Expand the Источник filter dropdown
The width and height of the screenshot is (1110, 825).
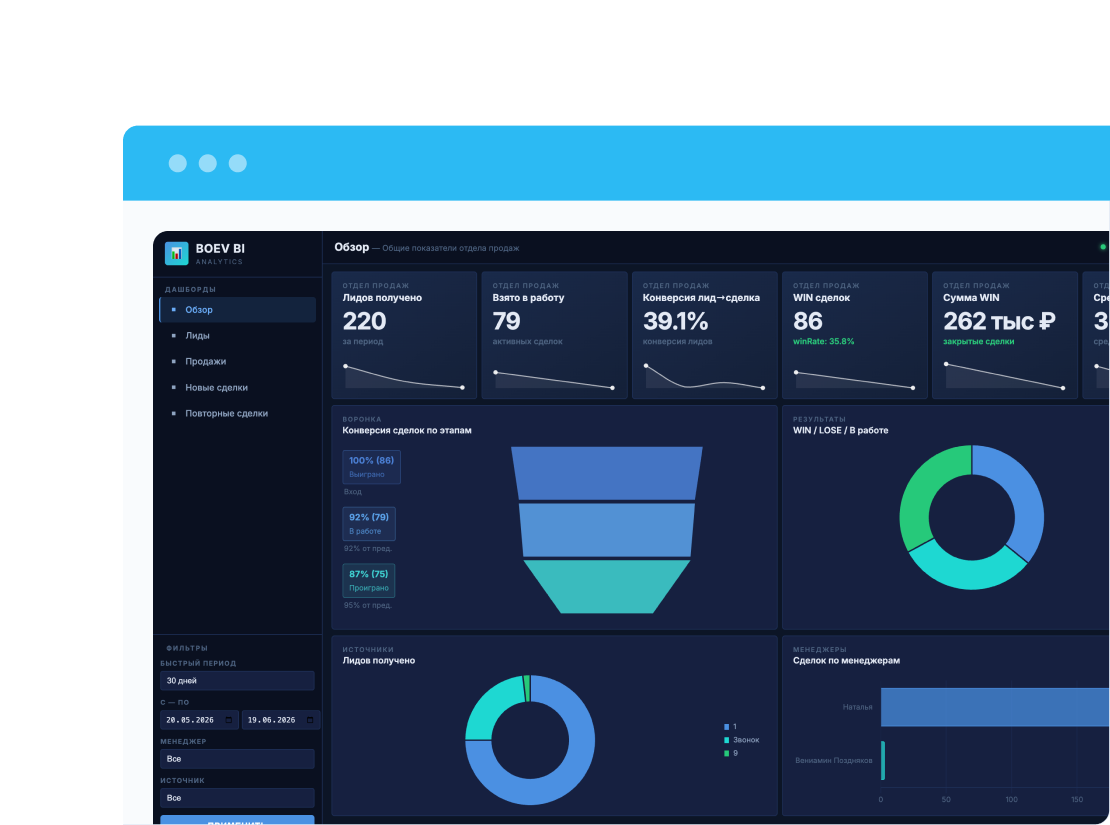click(x=237, y=798)
